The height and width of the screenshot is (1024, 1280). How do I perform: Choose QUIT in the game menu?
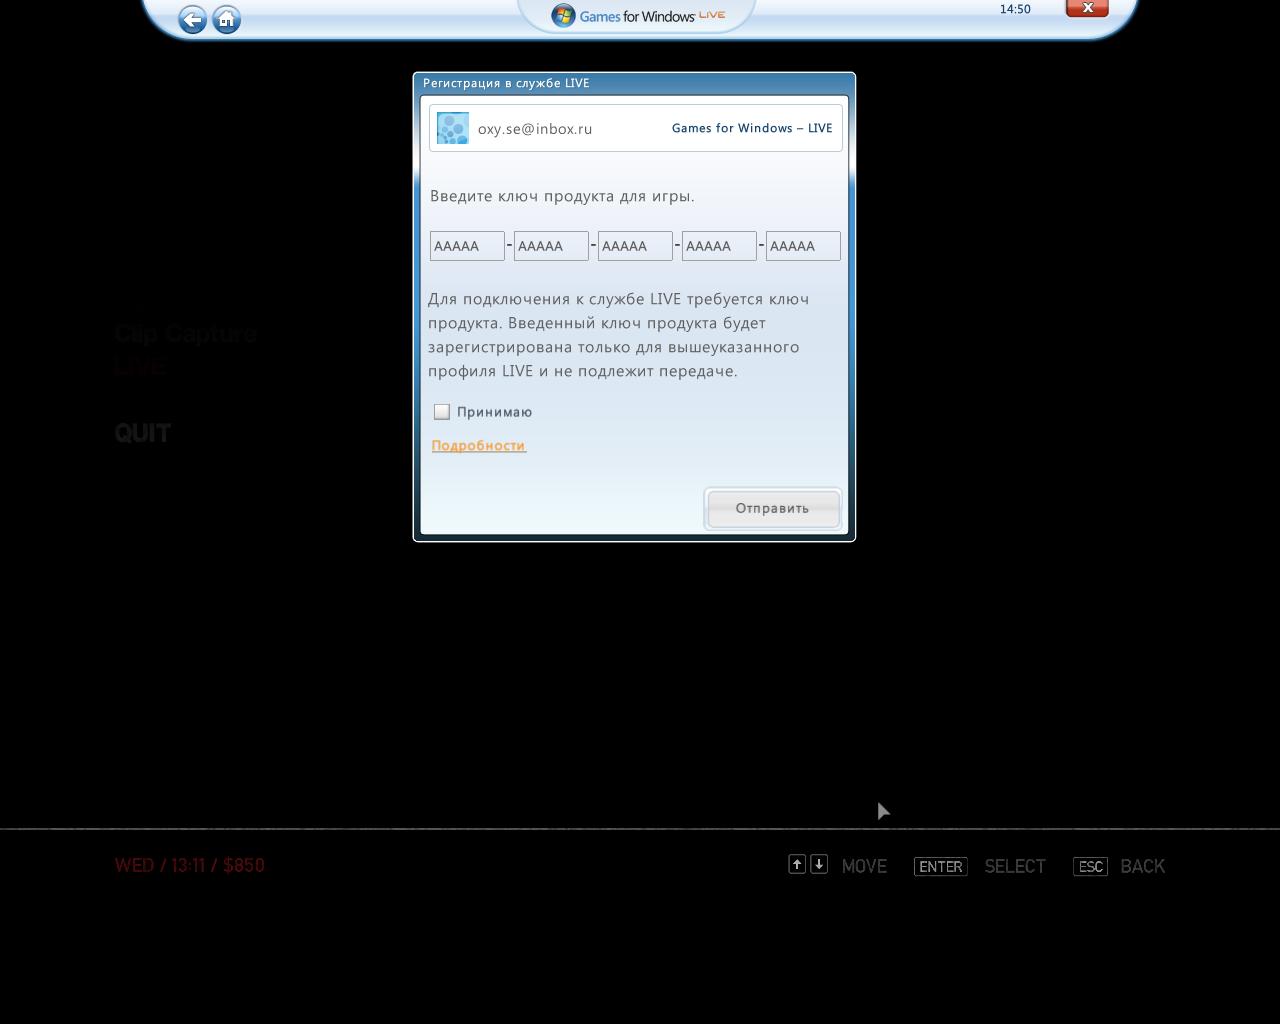tap(143, 433)
